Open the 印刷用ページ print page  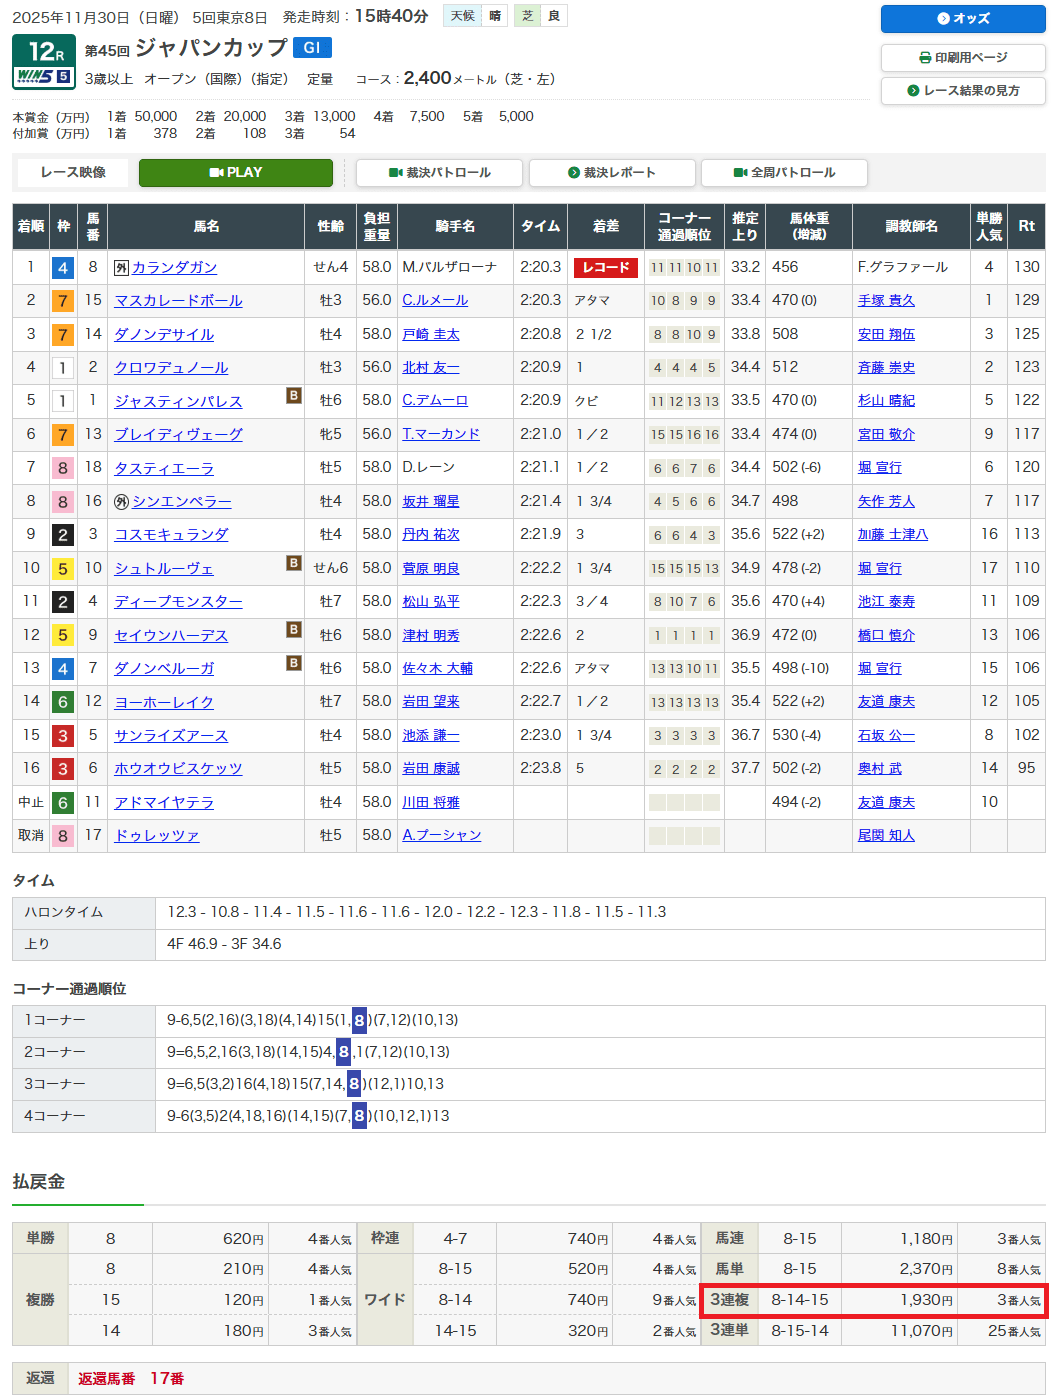(x=962, y=58)
